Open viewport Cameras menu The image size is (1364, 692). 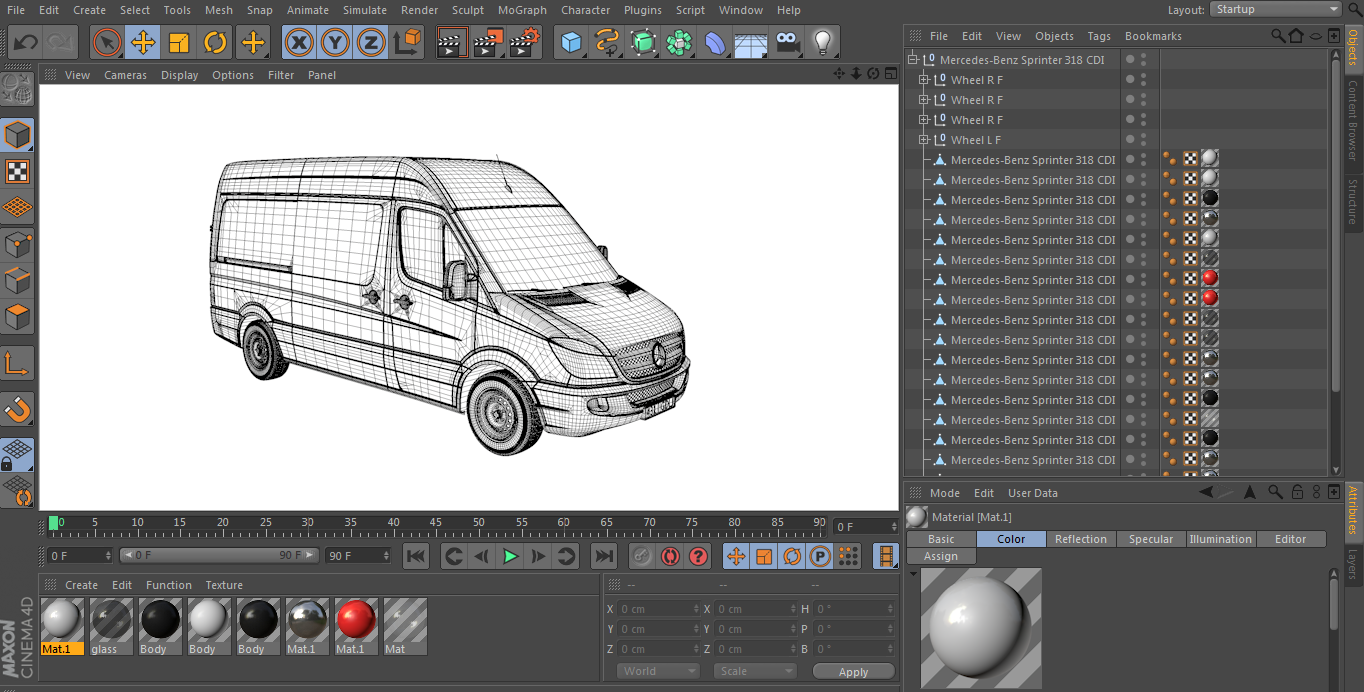pos(125,75)
